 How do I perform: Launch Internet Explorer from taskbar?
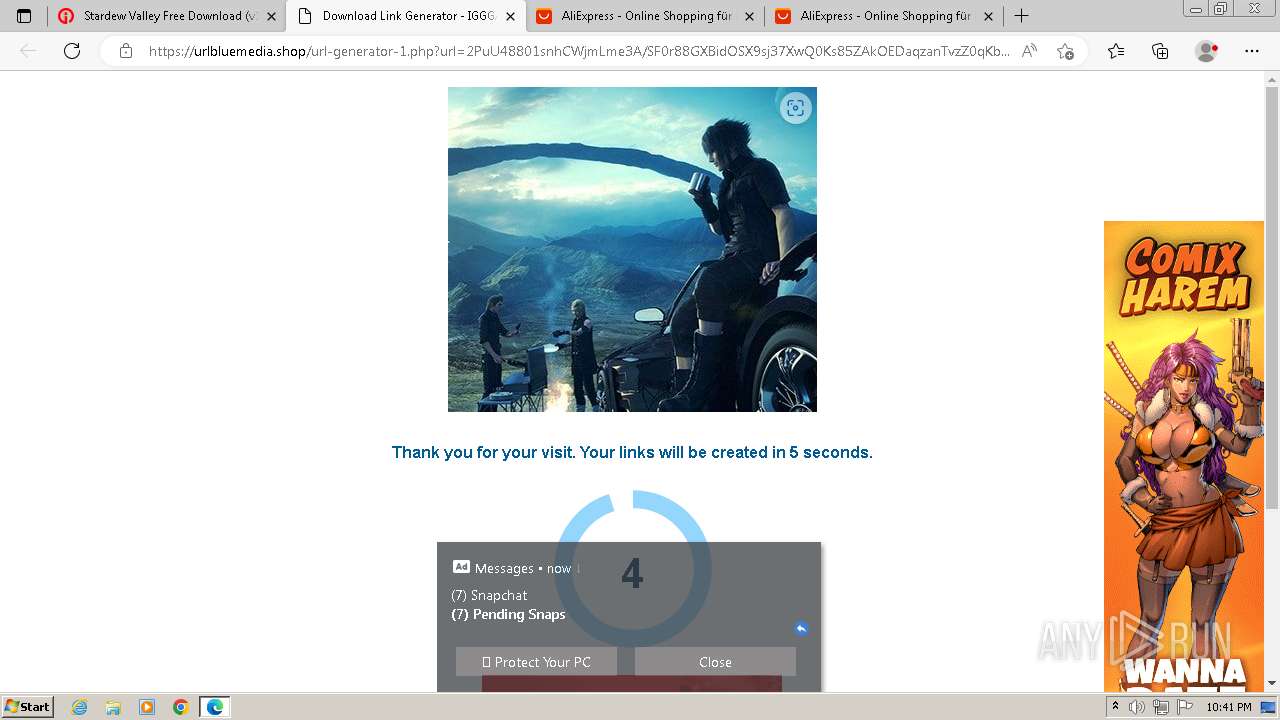80,707
